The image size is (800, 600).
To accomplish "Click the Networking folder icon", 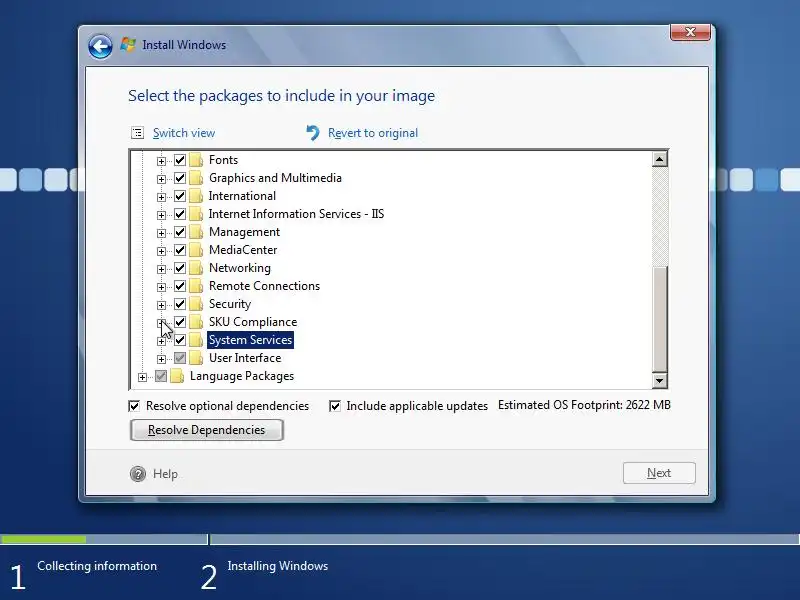I will pyautogui.click(x=196, y=268).
